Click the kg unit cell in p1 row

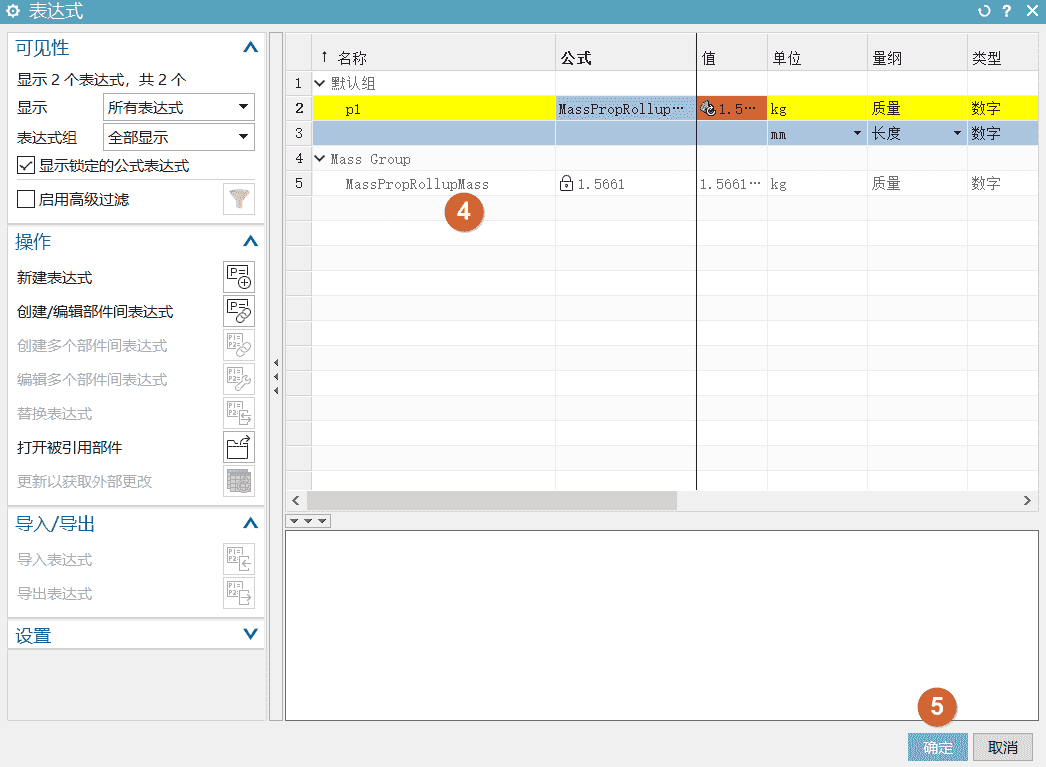(817, 108)
